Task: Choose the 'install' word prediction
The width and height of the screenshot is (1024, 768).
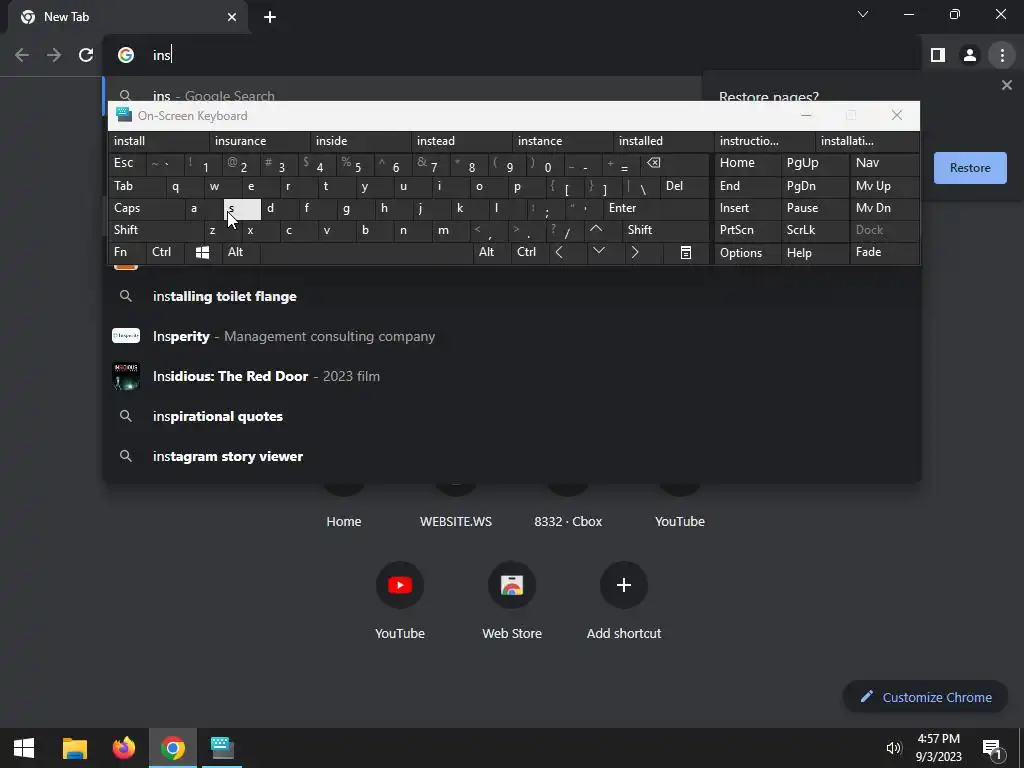Action: (158, 141)
